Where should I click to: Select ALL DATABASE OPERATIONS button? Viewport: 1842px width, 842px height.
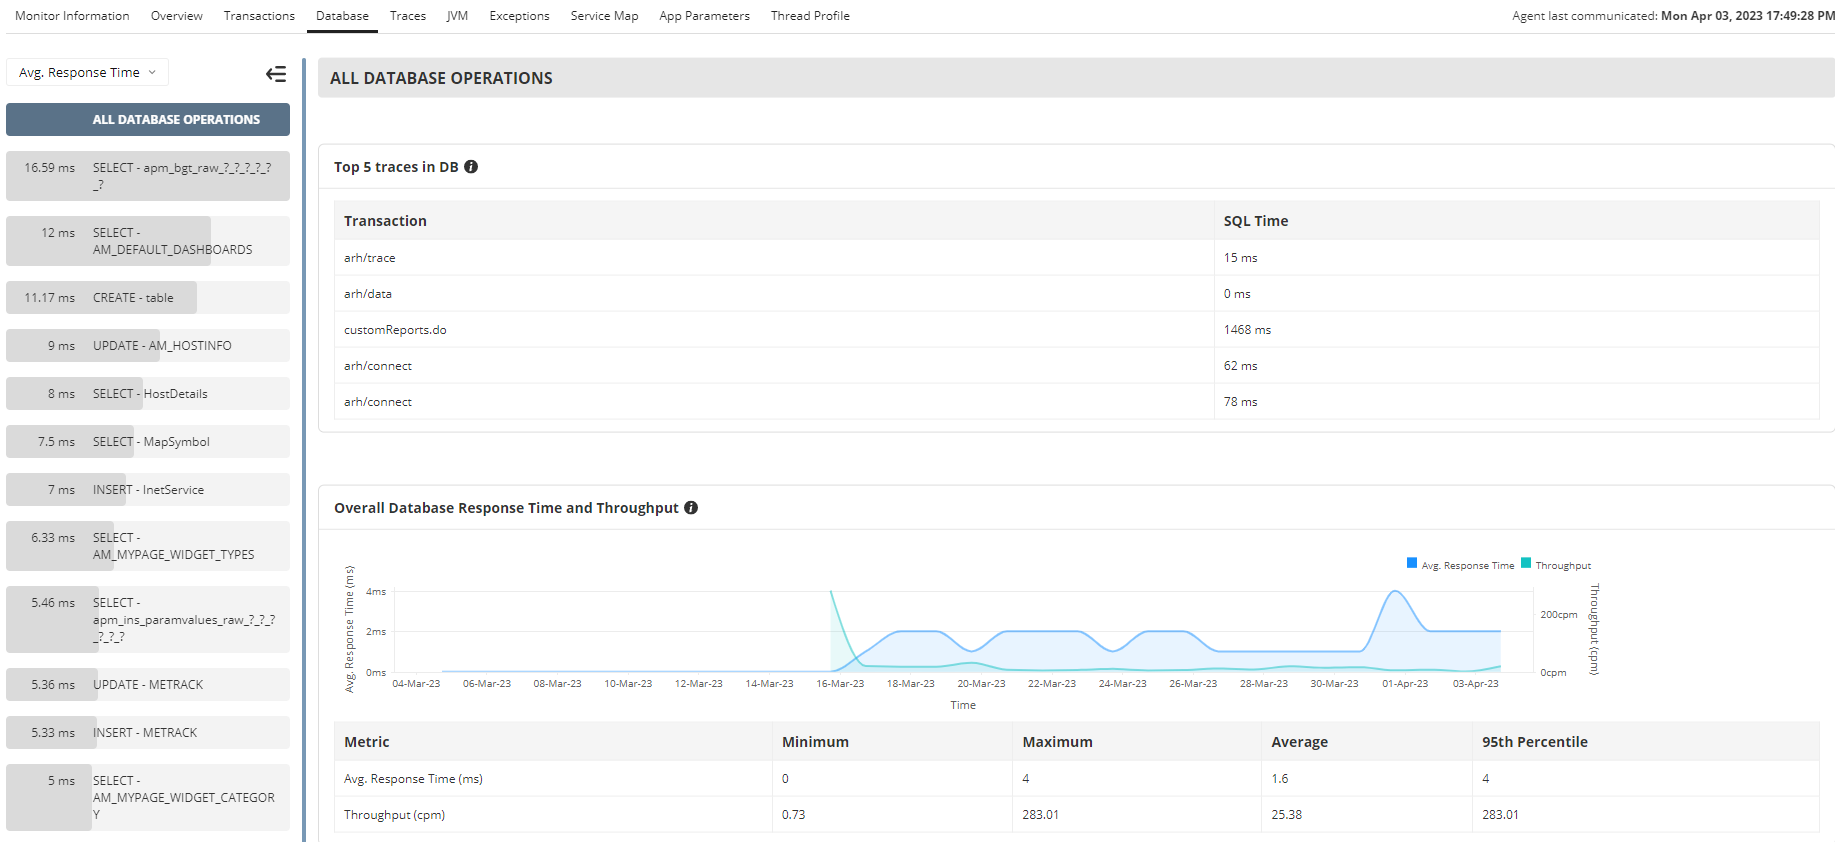tap(148, 120)
